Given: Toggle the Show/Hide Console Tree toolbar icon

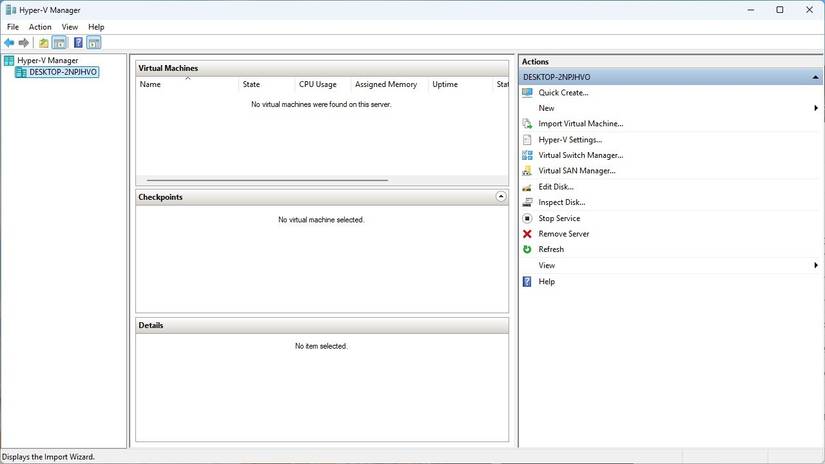Looking at the screenshot, I should 59,43.
